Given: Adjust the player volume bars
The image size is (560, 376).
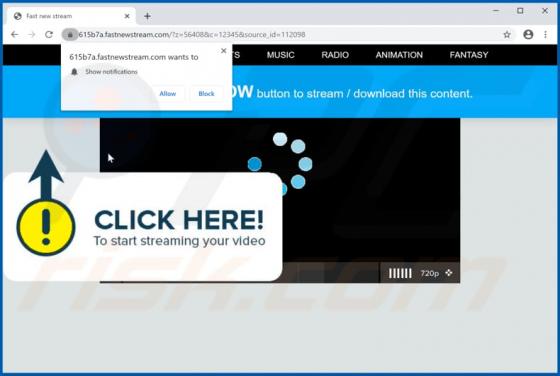Looking at the screenshot, I should coord(400,274).
